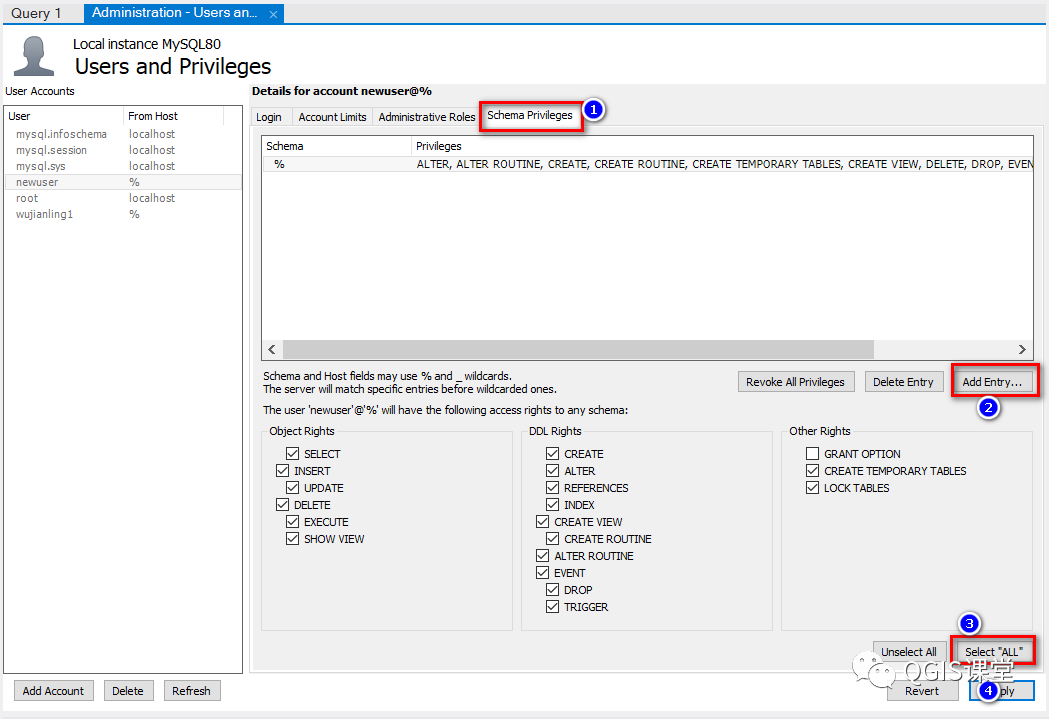Close the Administration - Users tab

pos(273,14)
